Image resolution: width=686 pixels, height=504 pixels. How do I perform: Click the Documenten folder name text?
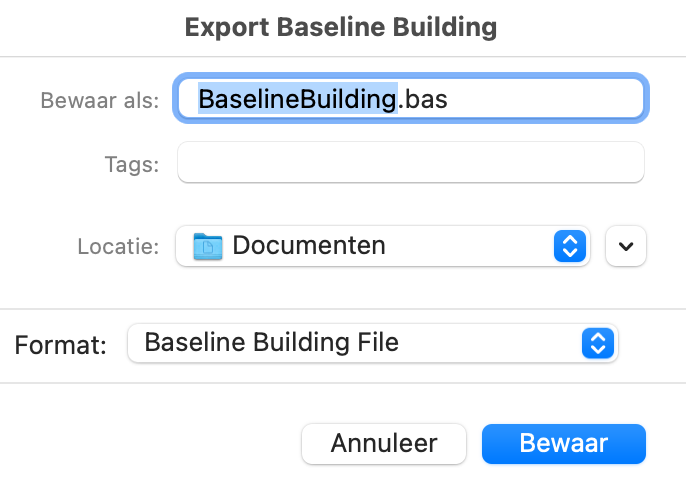click(x=309, y=245)
